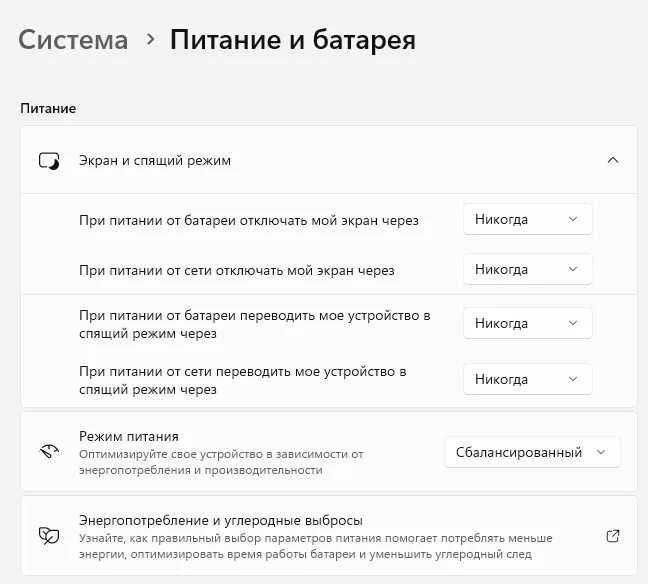Open the battery sleep timeout dropdown

(x=527, y=323)
